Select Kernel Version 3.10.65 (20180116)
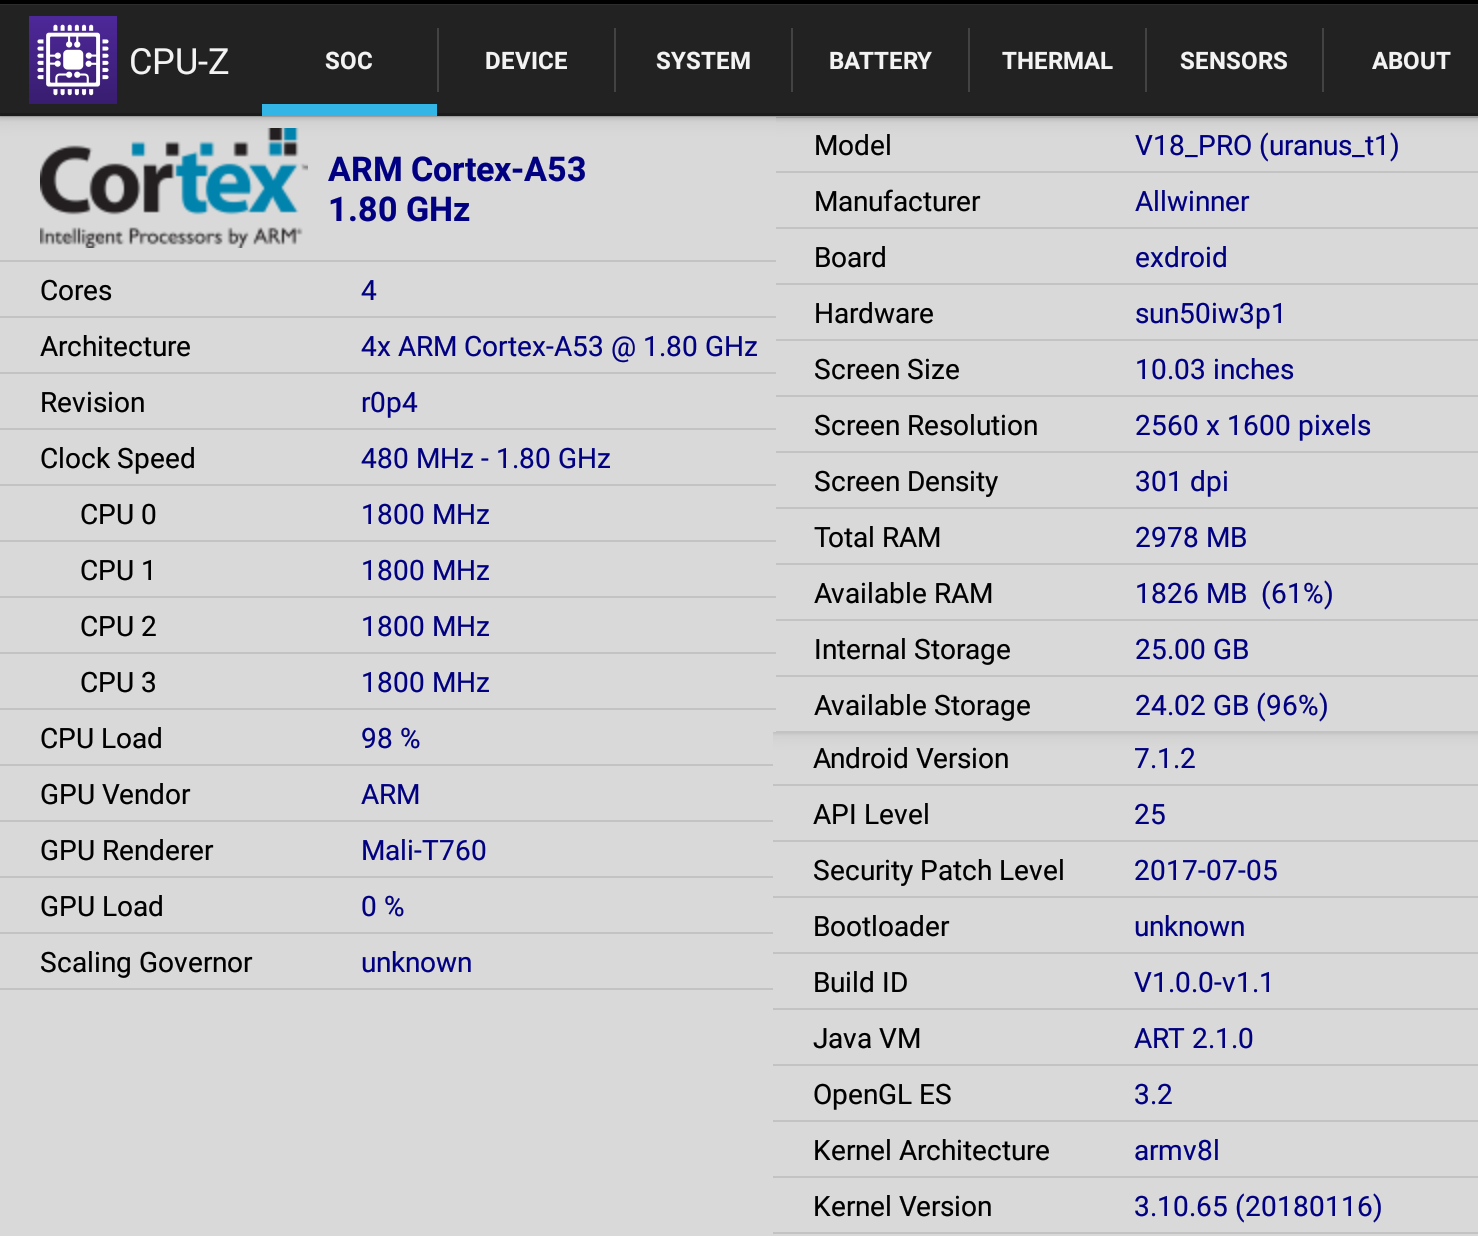This screenshot has height=1236, width=1478. (x=1258, y=1206)
